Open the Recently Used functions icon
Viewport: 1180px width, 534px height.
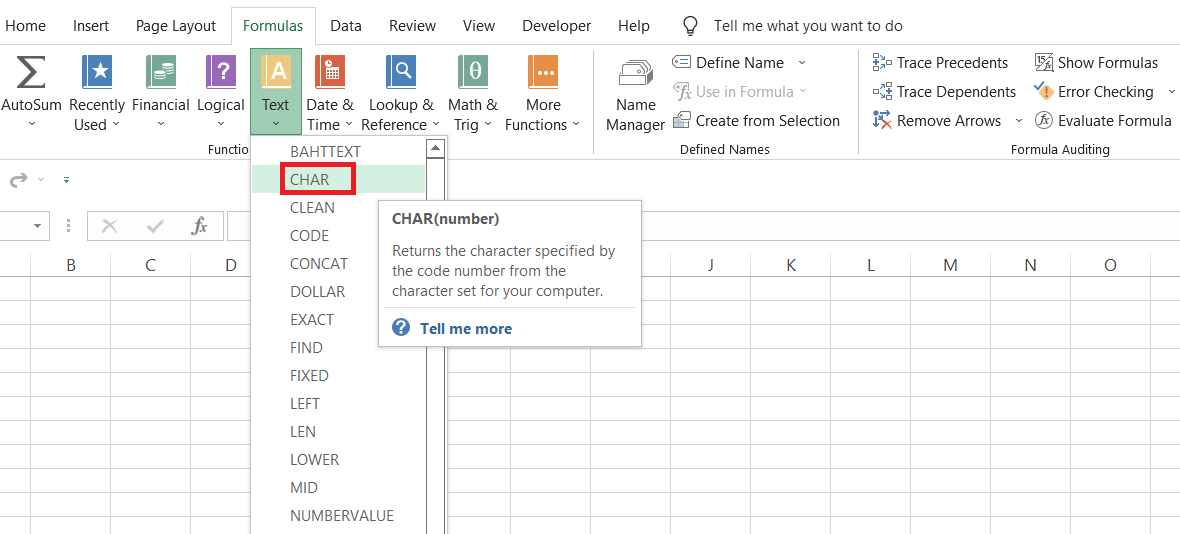(97, 73)
